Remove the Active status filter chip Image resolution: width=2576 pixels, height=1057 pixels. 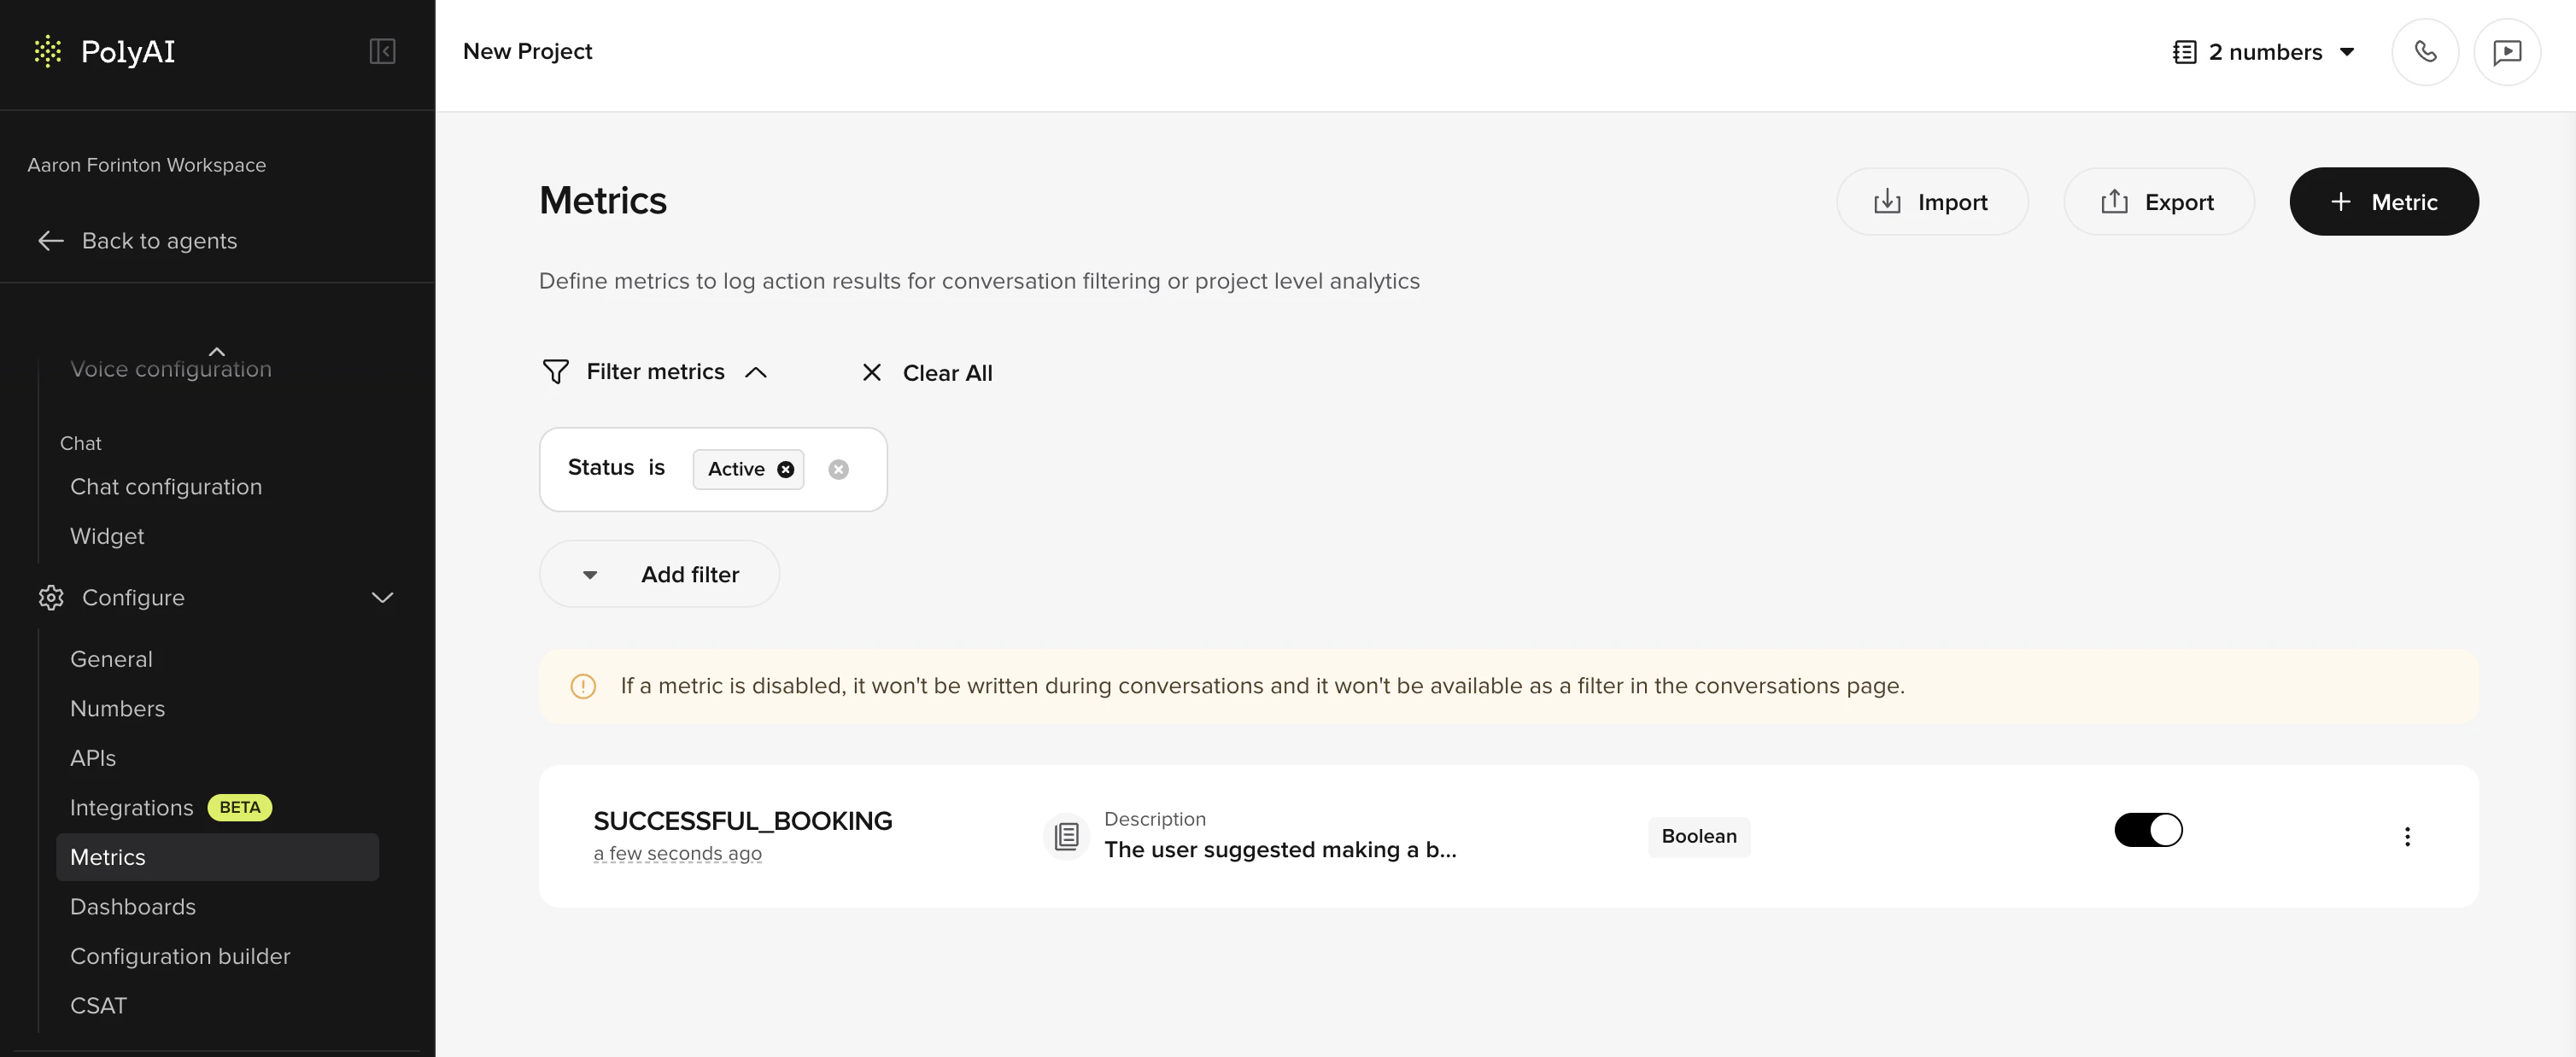(x=786, y=469)
